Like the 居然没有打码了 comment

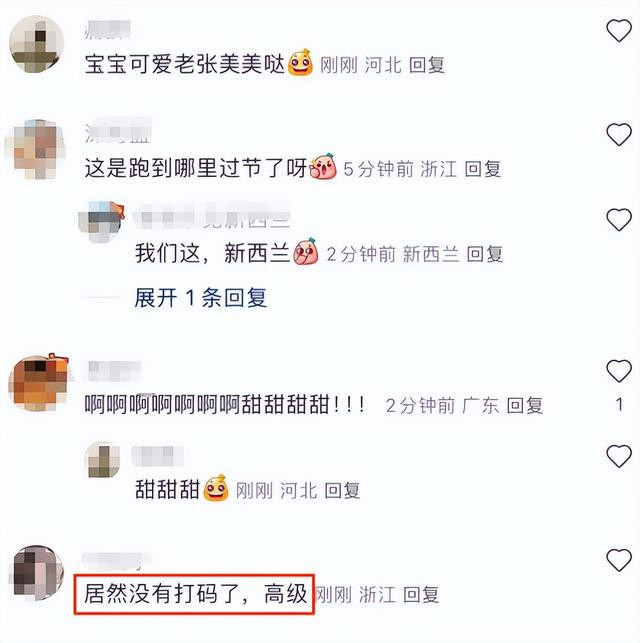[619, 560]
